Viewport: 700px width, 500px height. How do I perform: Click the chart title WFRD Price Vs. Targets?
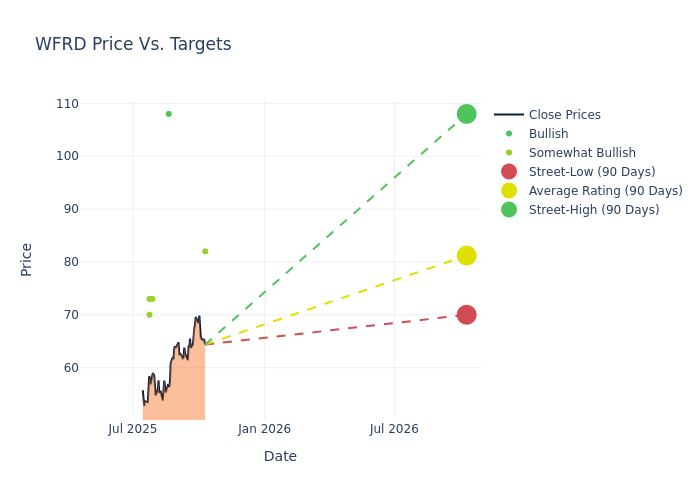point(133,45)
